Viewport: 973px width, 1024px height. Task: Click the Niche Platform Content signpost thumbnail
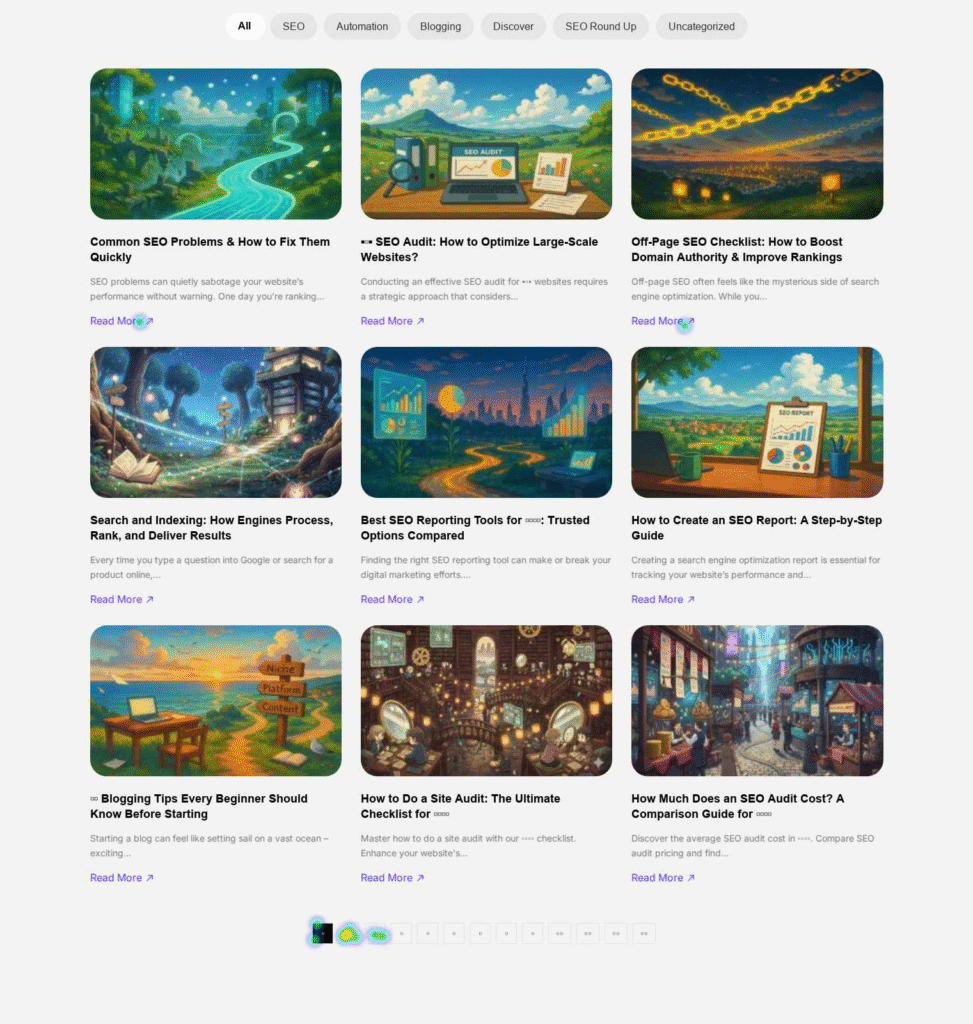click(215, 701)
